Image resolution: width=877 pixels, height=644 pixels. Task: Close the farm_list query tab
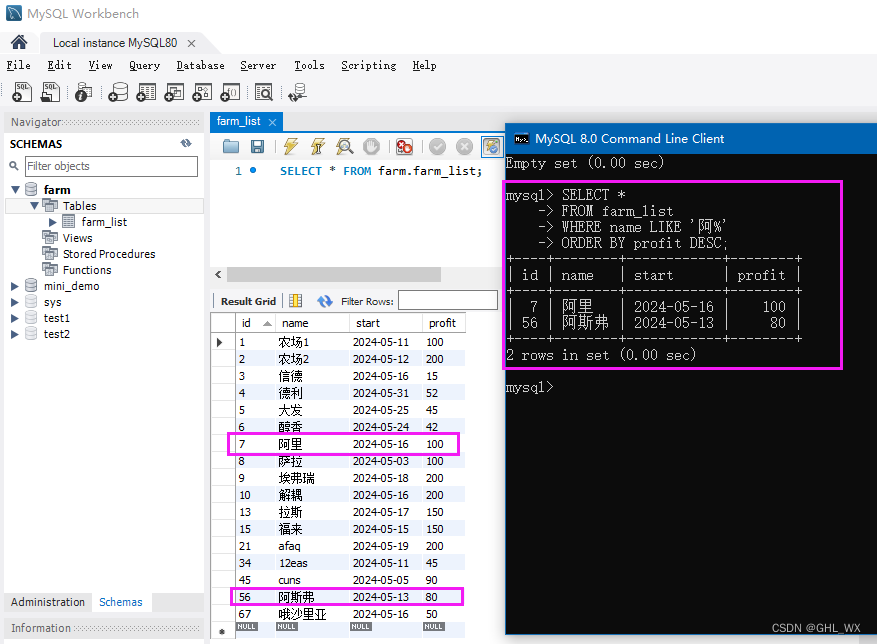(272, 122)
